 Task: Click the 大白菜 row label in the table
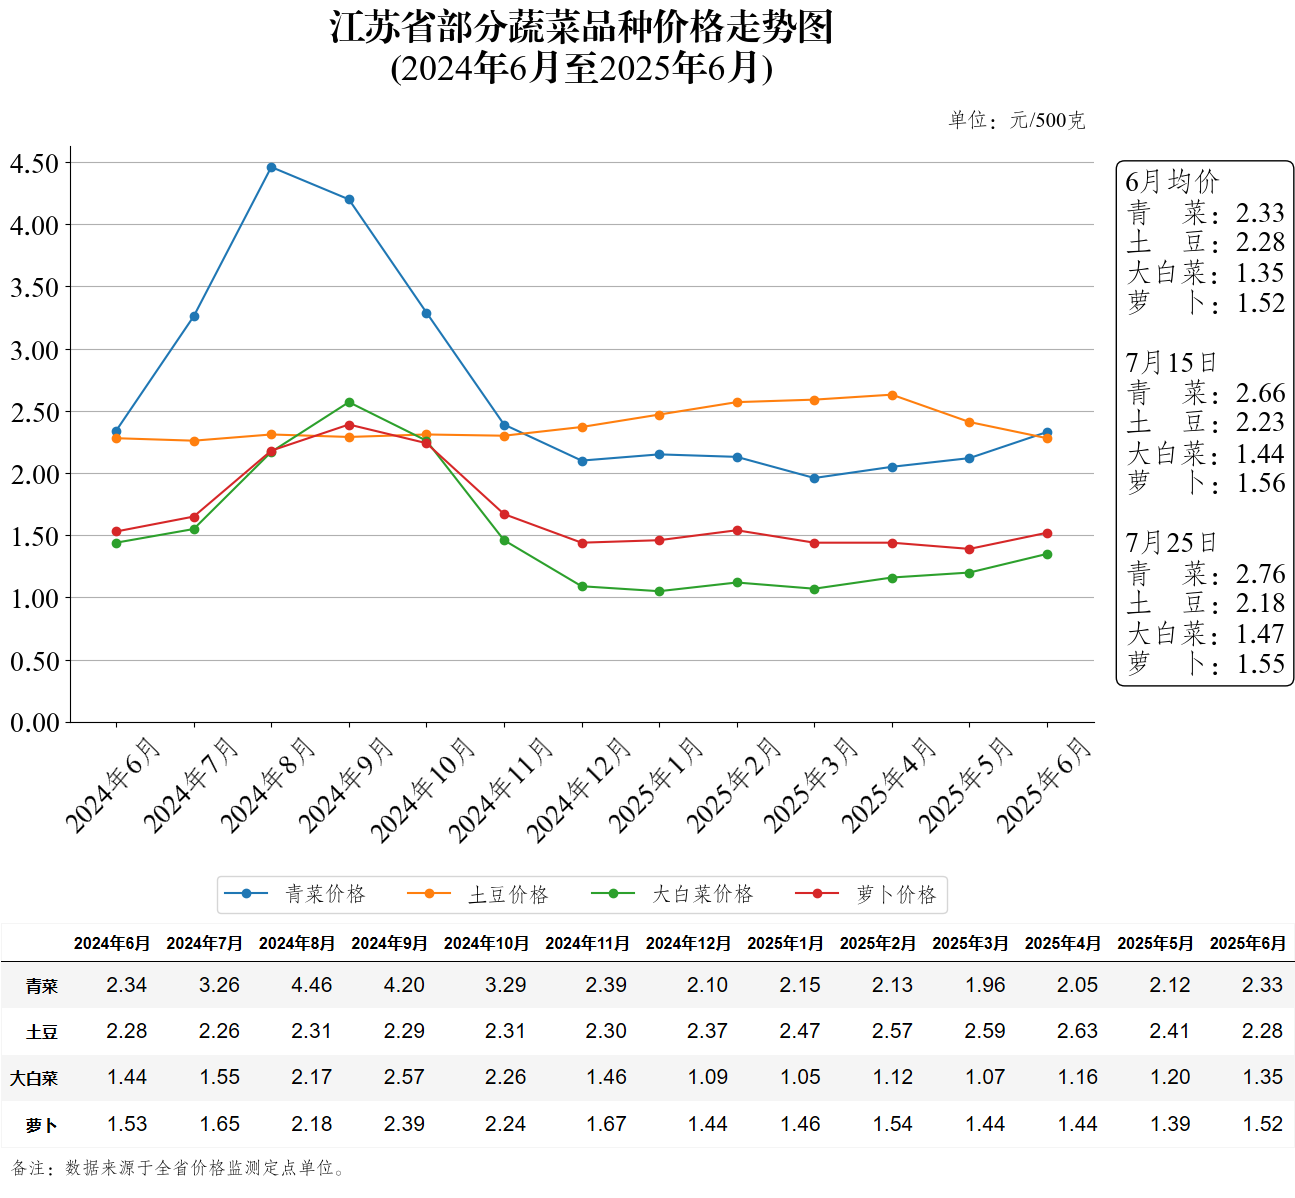coord(34,1078)
